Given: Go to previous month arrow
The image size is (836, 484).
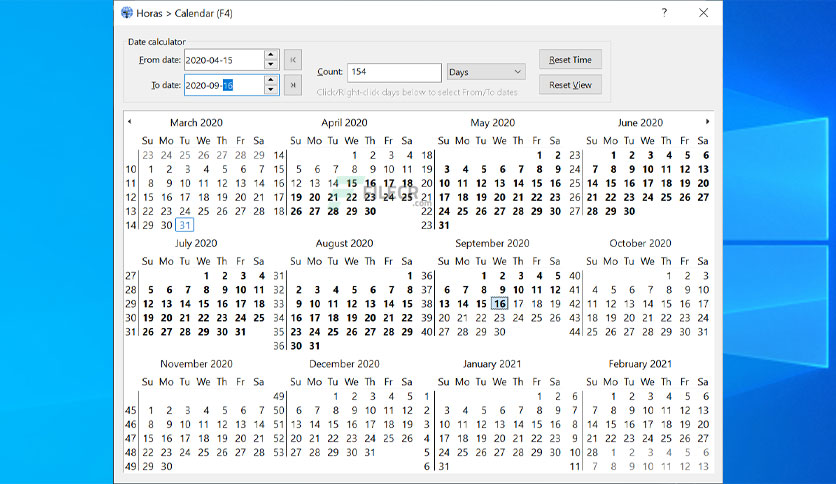Looking at the screenshot, I should tap(130, 122).
